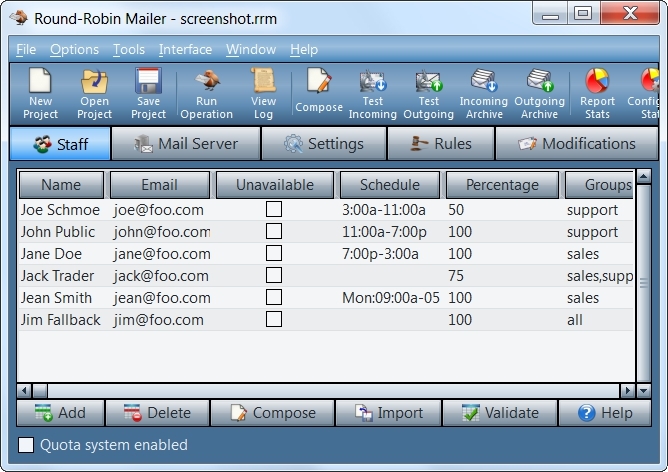Click the vertical scrollbar up arrow
The image size is (668, 472).
643,176
